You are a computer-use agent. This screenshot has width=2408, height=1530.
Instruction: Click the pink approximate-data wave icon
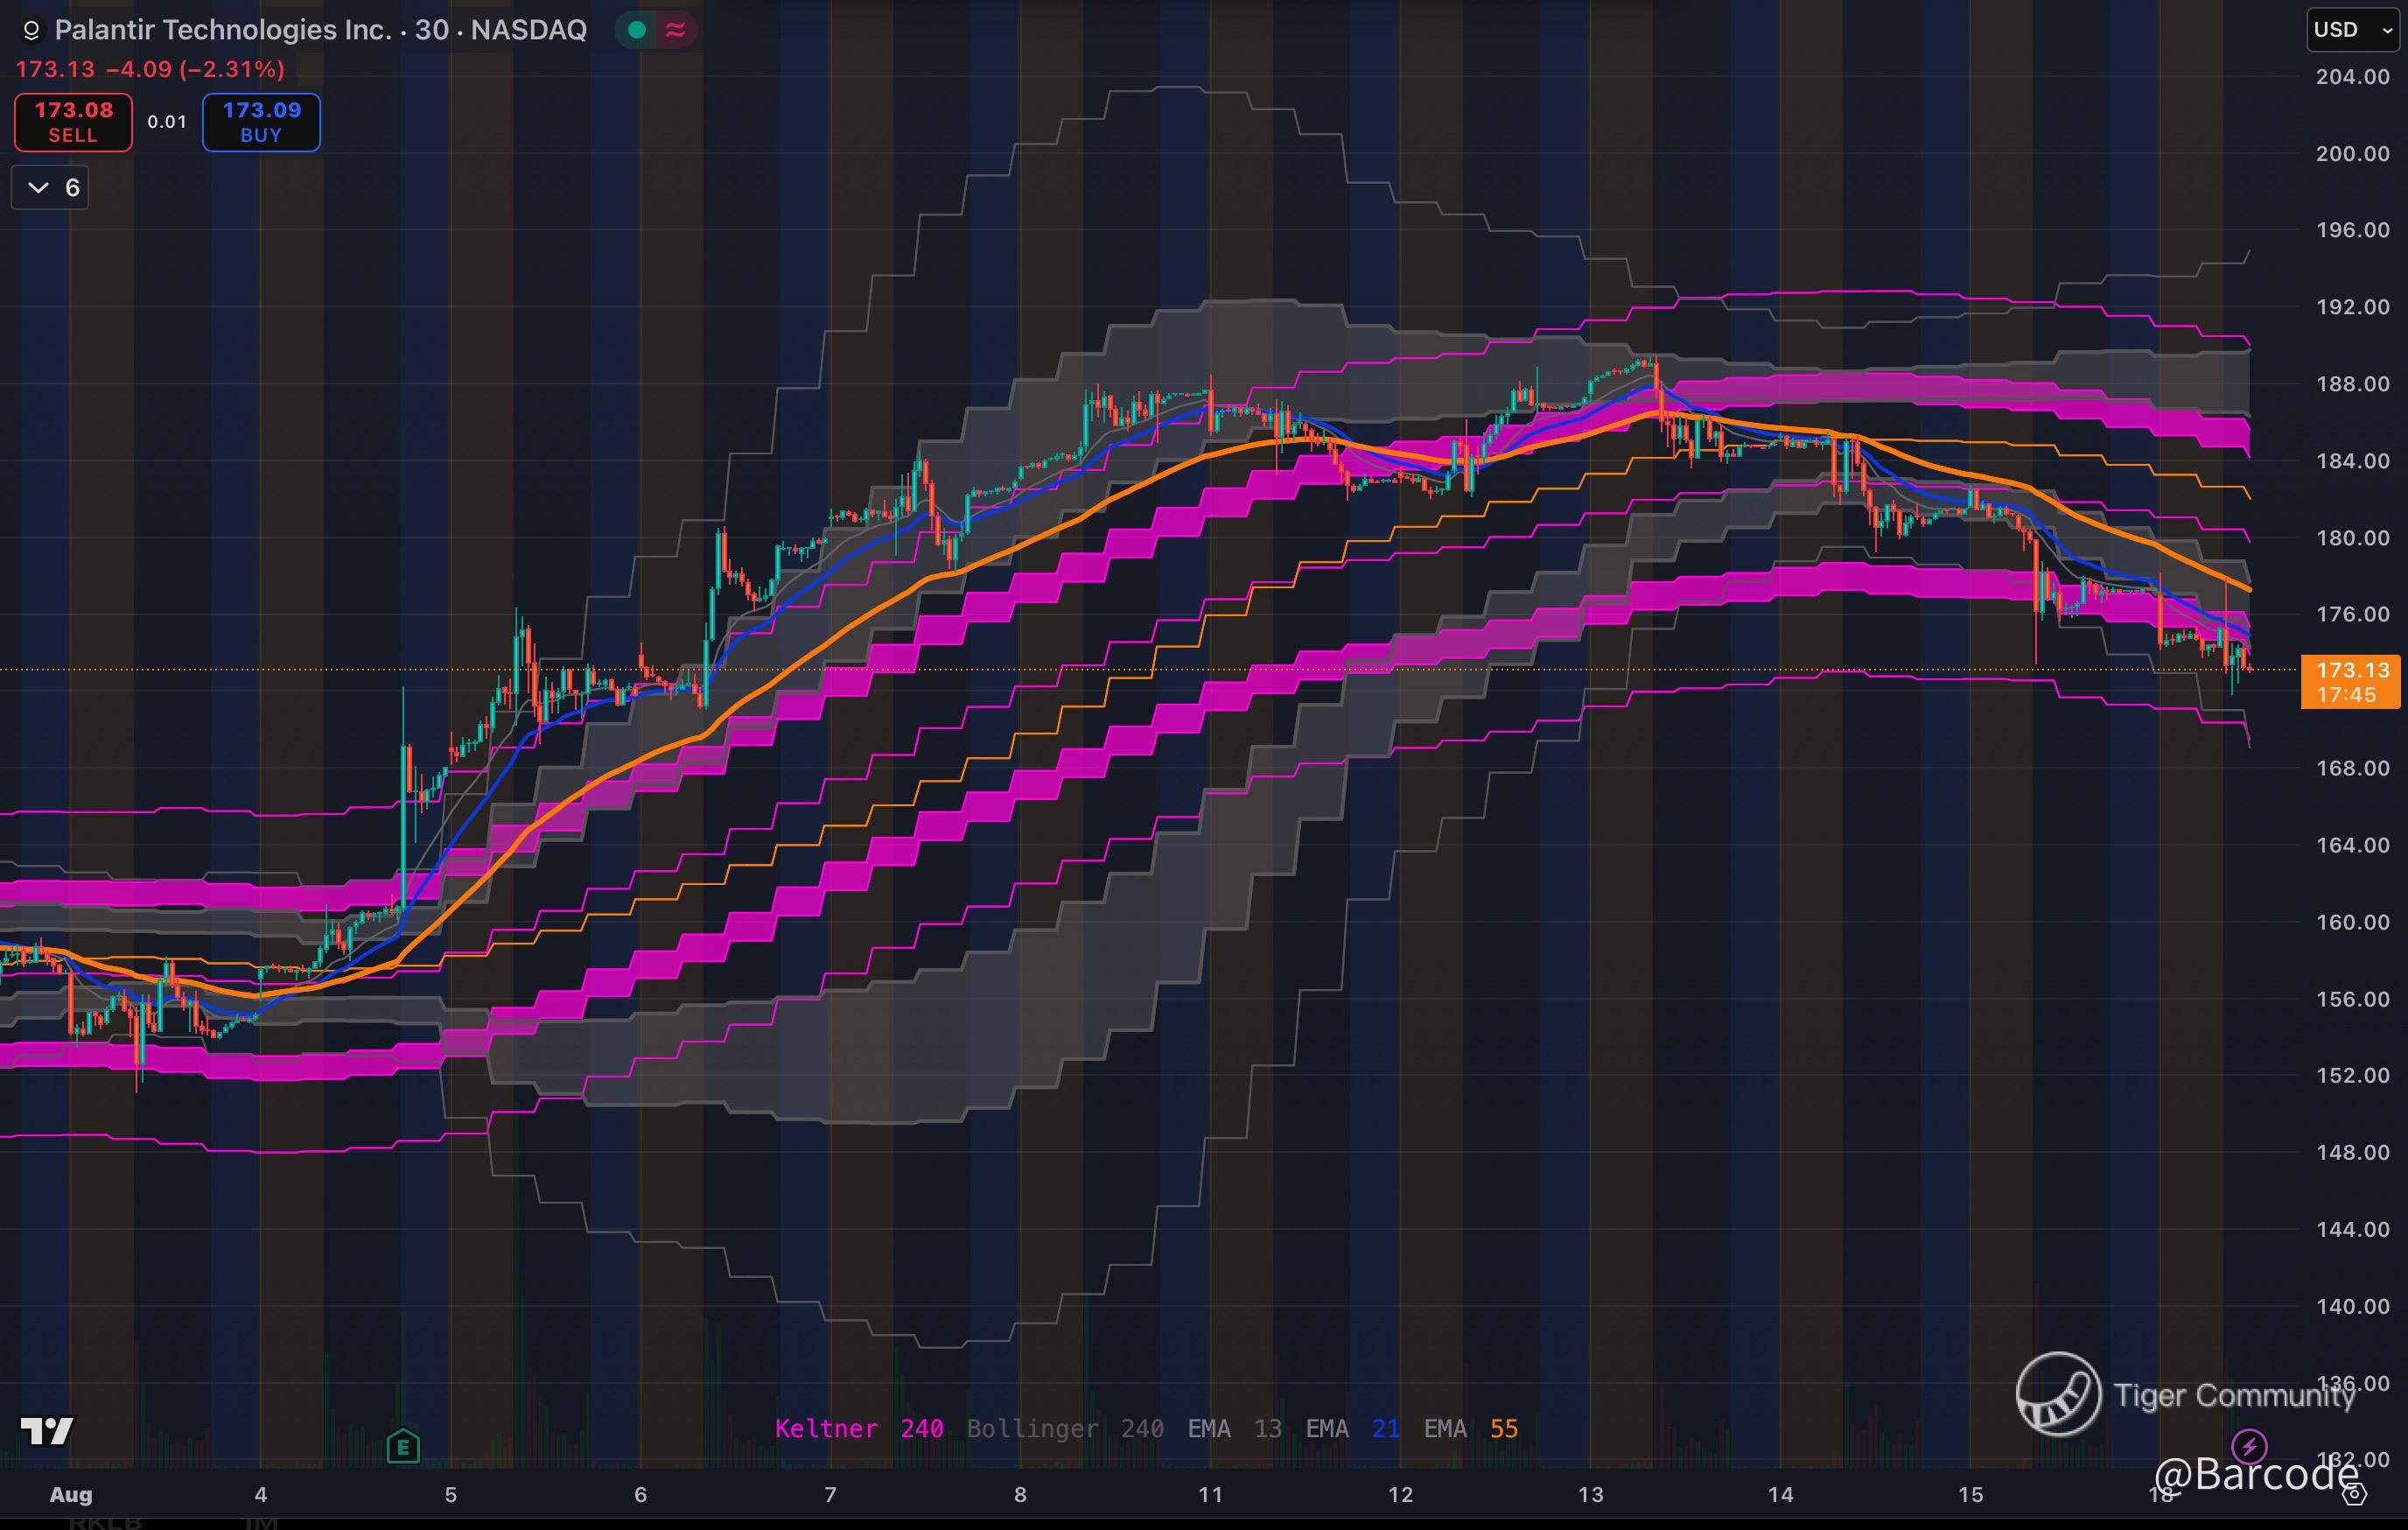(676, 30)
